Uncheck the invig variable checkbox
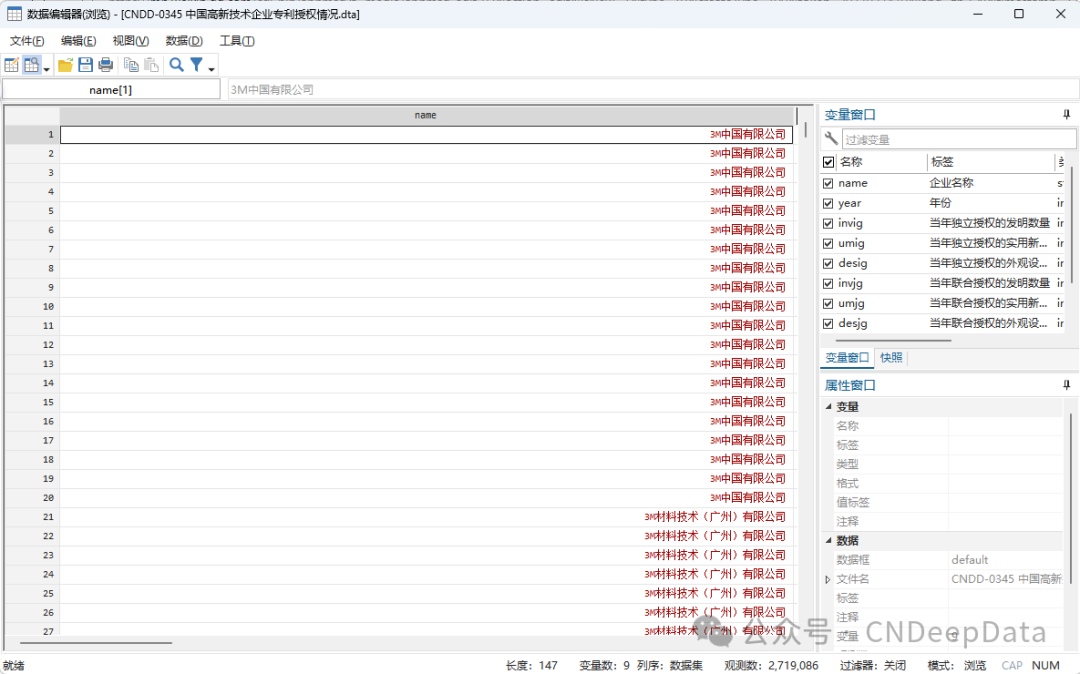1080x674 pixels. coord(829,224)
